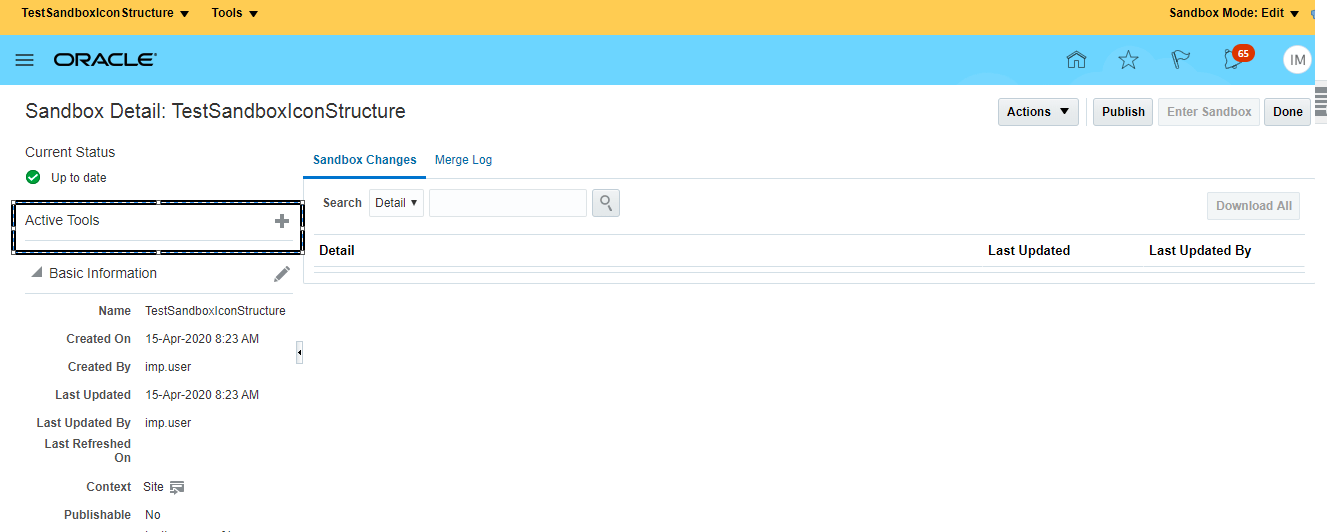
Task: Open Favorites star icon
Action: (1128, 60)
